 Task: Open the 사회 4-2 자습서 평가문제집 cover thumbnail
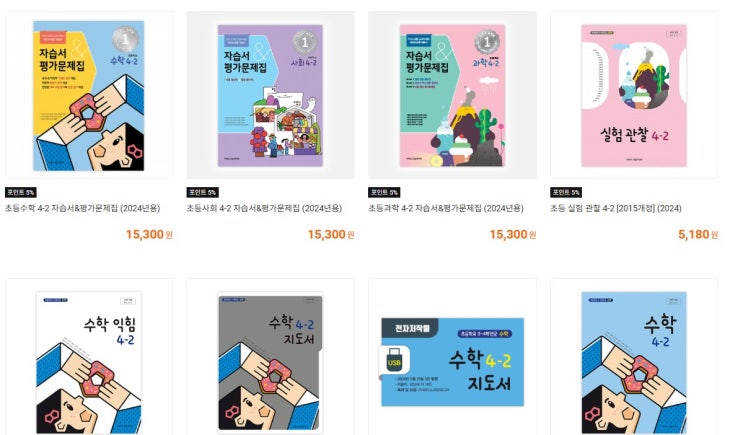(x=270, y=95)
